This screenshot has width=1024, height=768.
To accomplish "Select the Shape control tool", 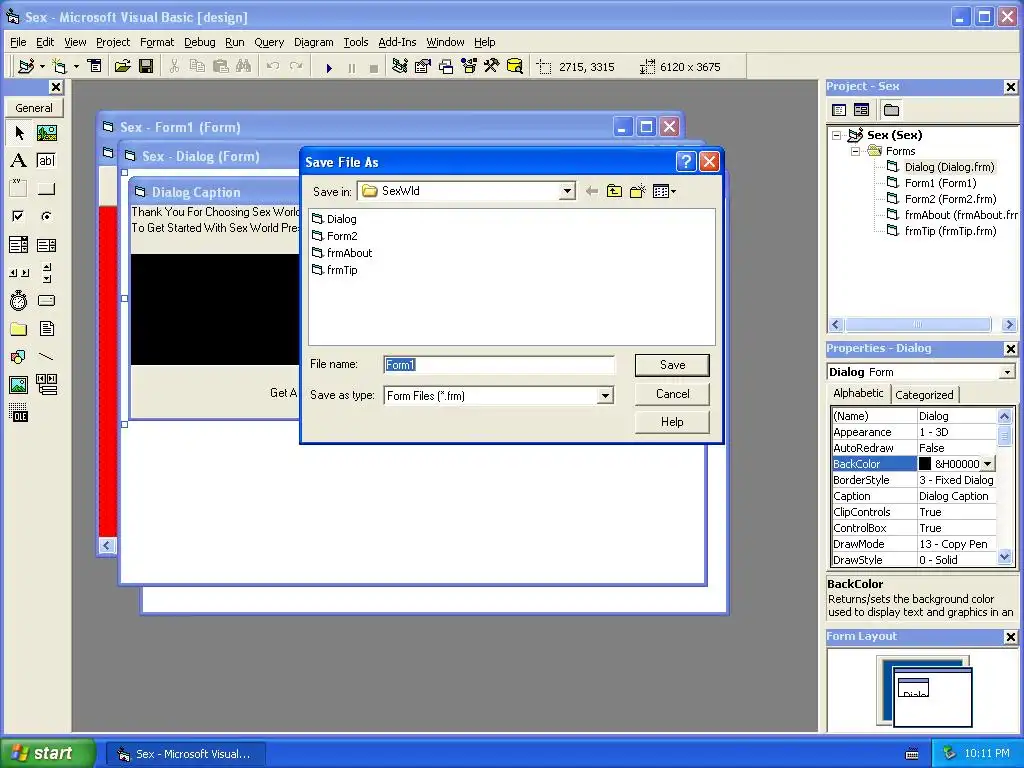I will coord(19,357).
